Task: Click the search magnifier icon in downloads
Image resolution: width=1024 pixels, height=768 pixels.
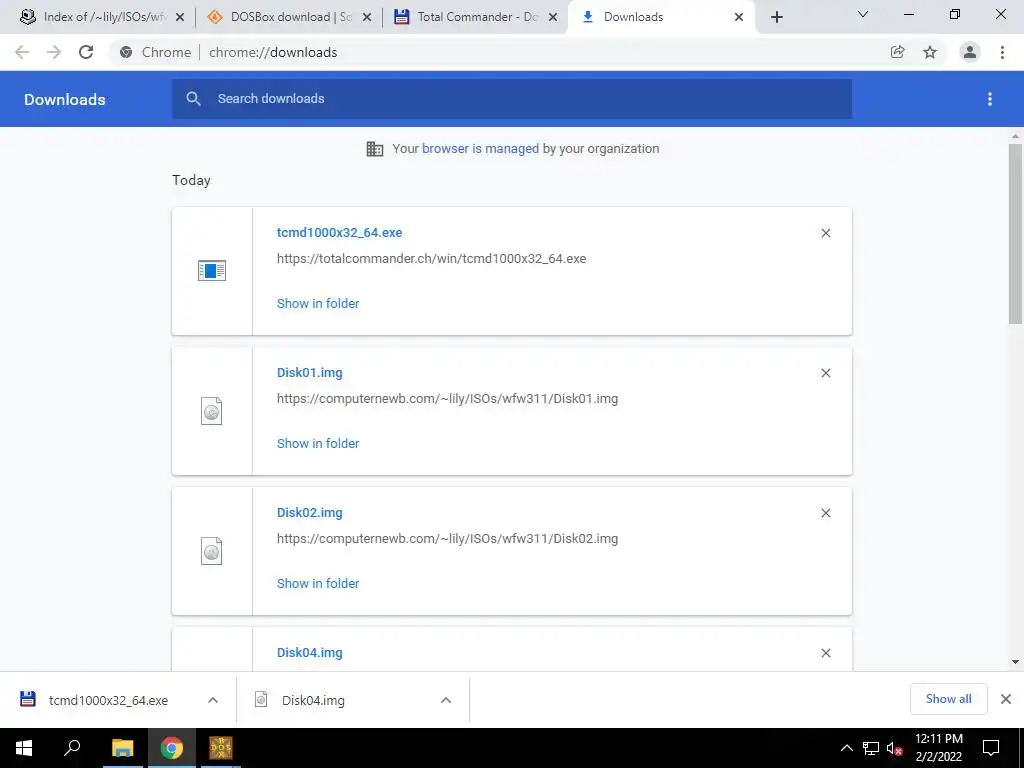Action: [x=193, y=99]
